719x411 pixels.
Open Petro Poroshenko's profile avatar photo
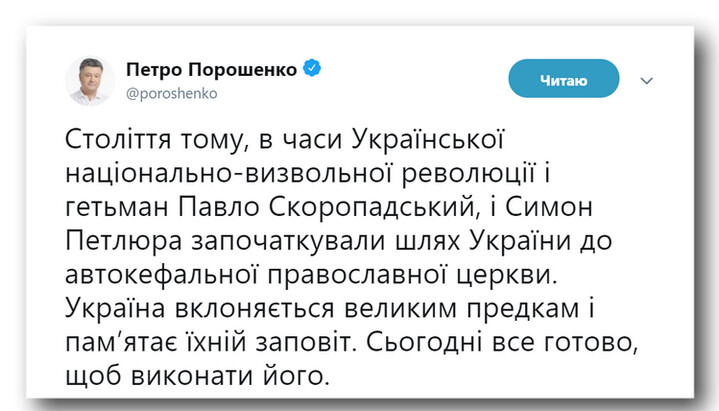90,81
